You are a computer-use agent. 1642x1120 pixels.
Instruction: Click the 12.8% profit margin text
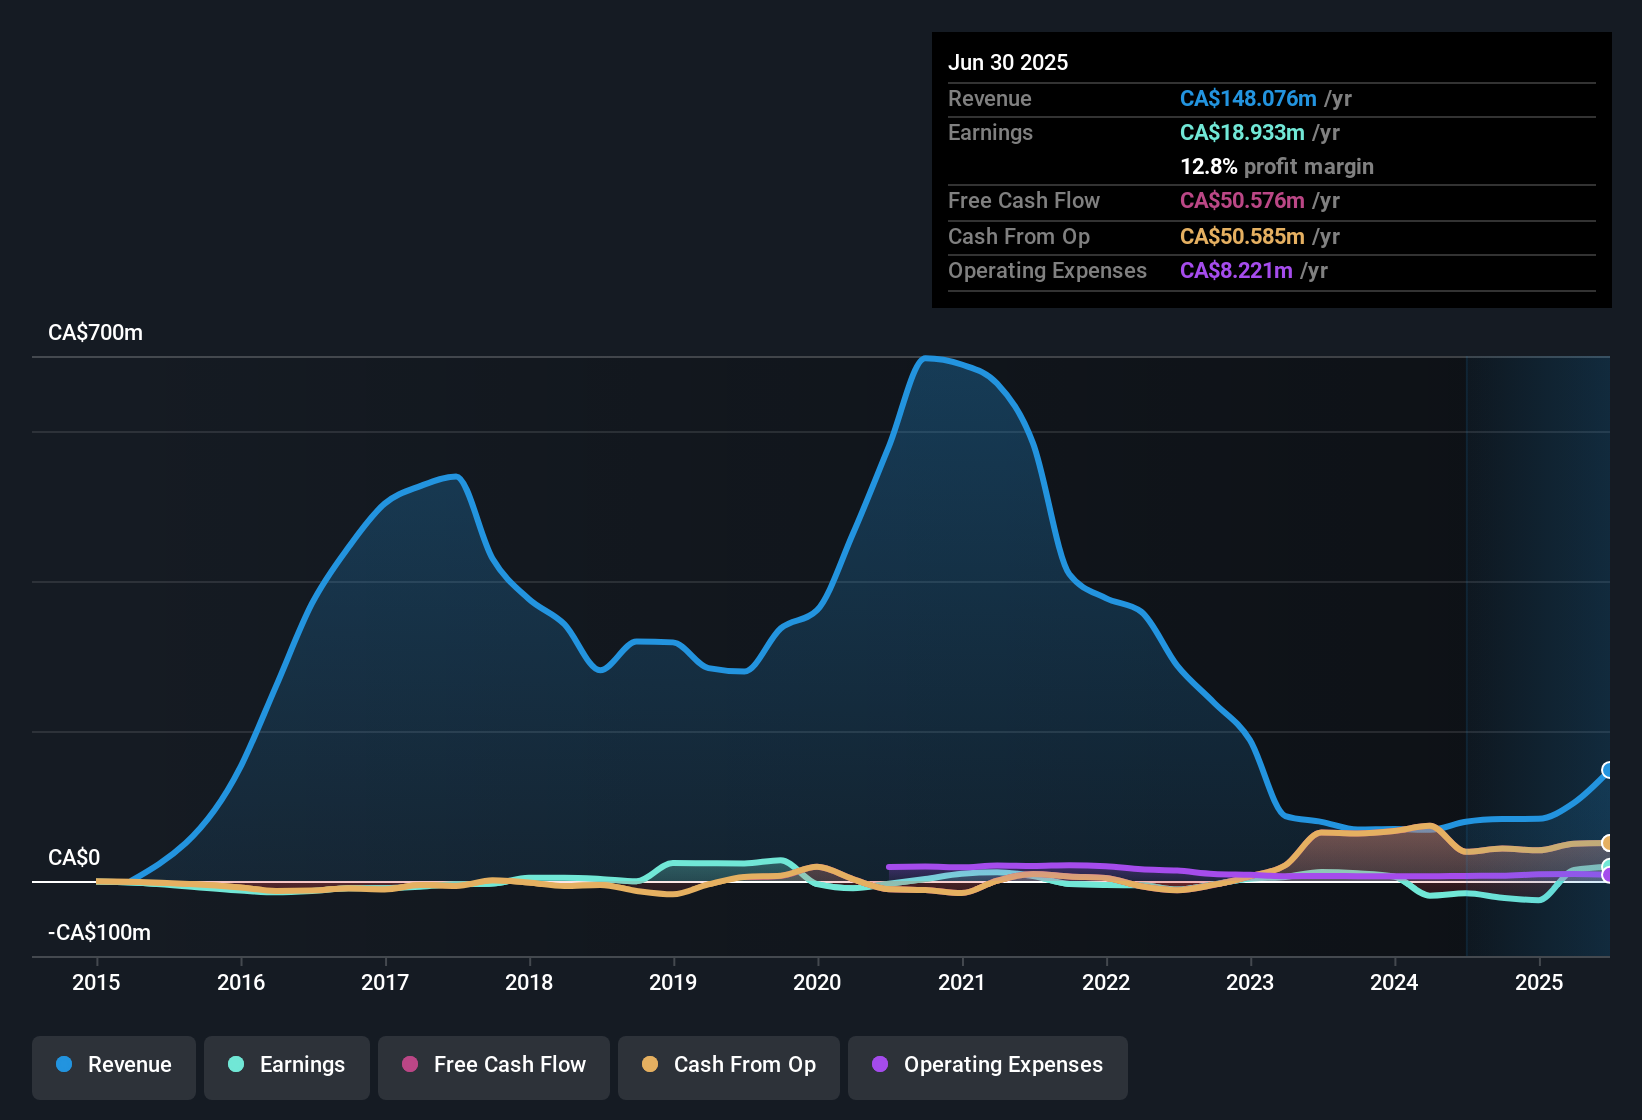pos(1277,166)
